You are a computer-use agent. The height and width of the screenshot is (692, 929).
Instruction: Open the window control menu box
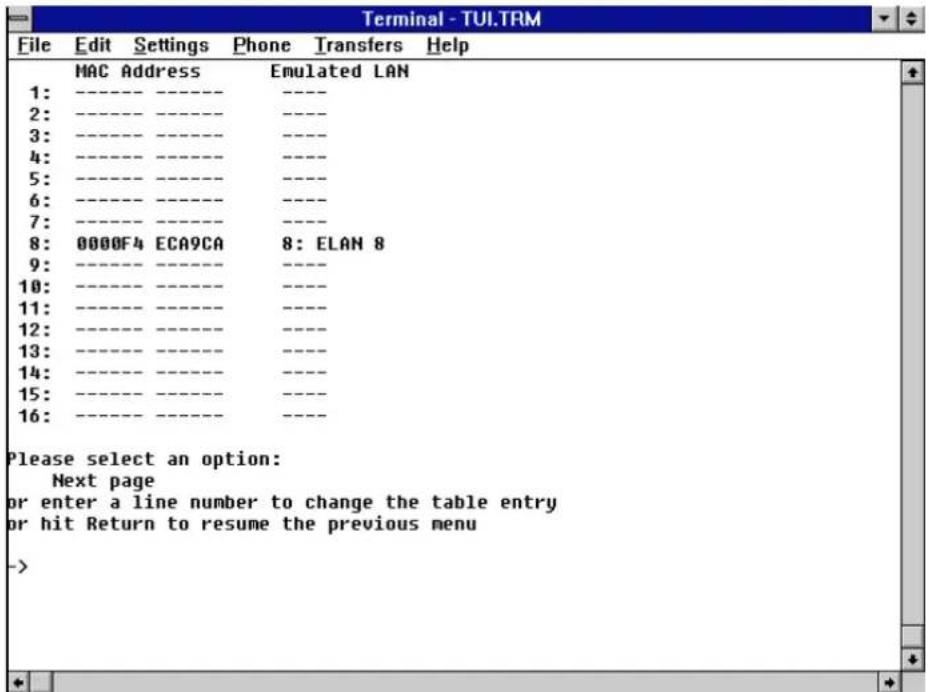coord(20,18)
